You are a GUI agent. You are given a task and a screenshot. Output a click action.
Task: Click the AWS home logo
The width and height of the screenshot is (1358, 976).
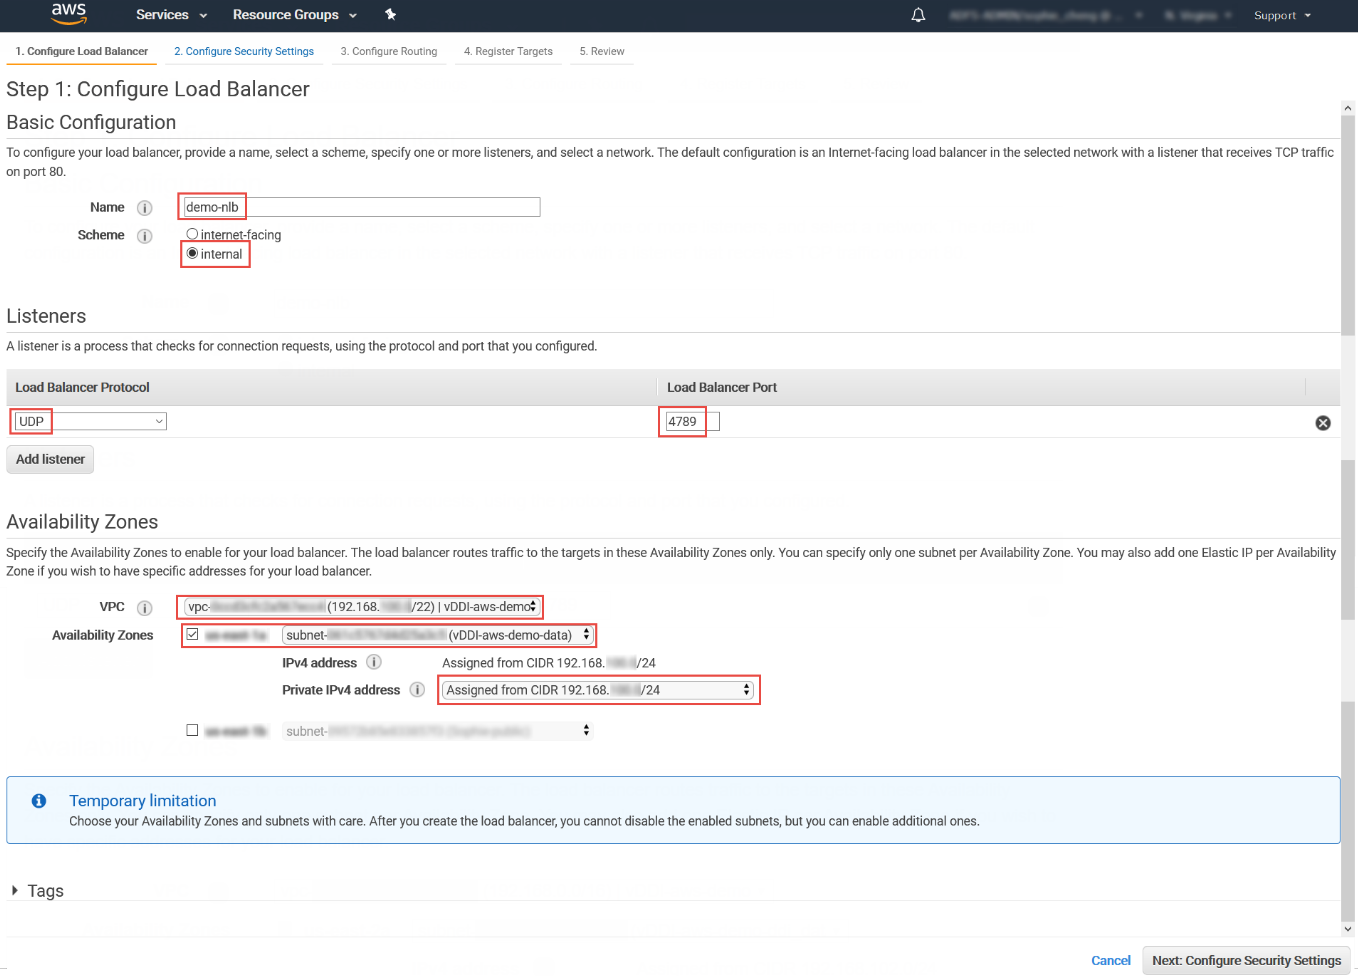tap(67, 15)
